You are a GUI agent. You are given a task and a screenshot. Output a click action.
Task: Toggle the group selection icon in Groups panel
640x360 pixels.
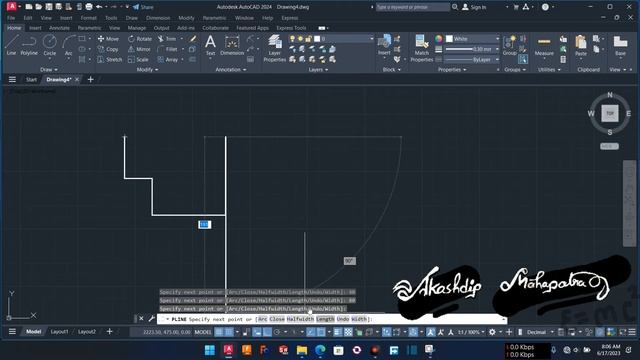(523, 60)
